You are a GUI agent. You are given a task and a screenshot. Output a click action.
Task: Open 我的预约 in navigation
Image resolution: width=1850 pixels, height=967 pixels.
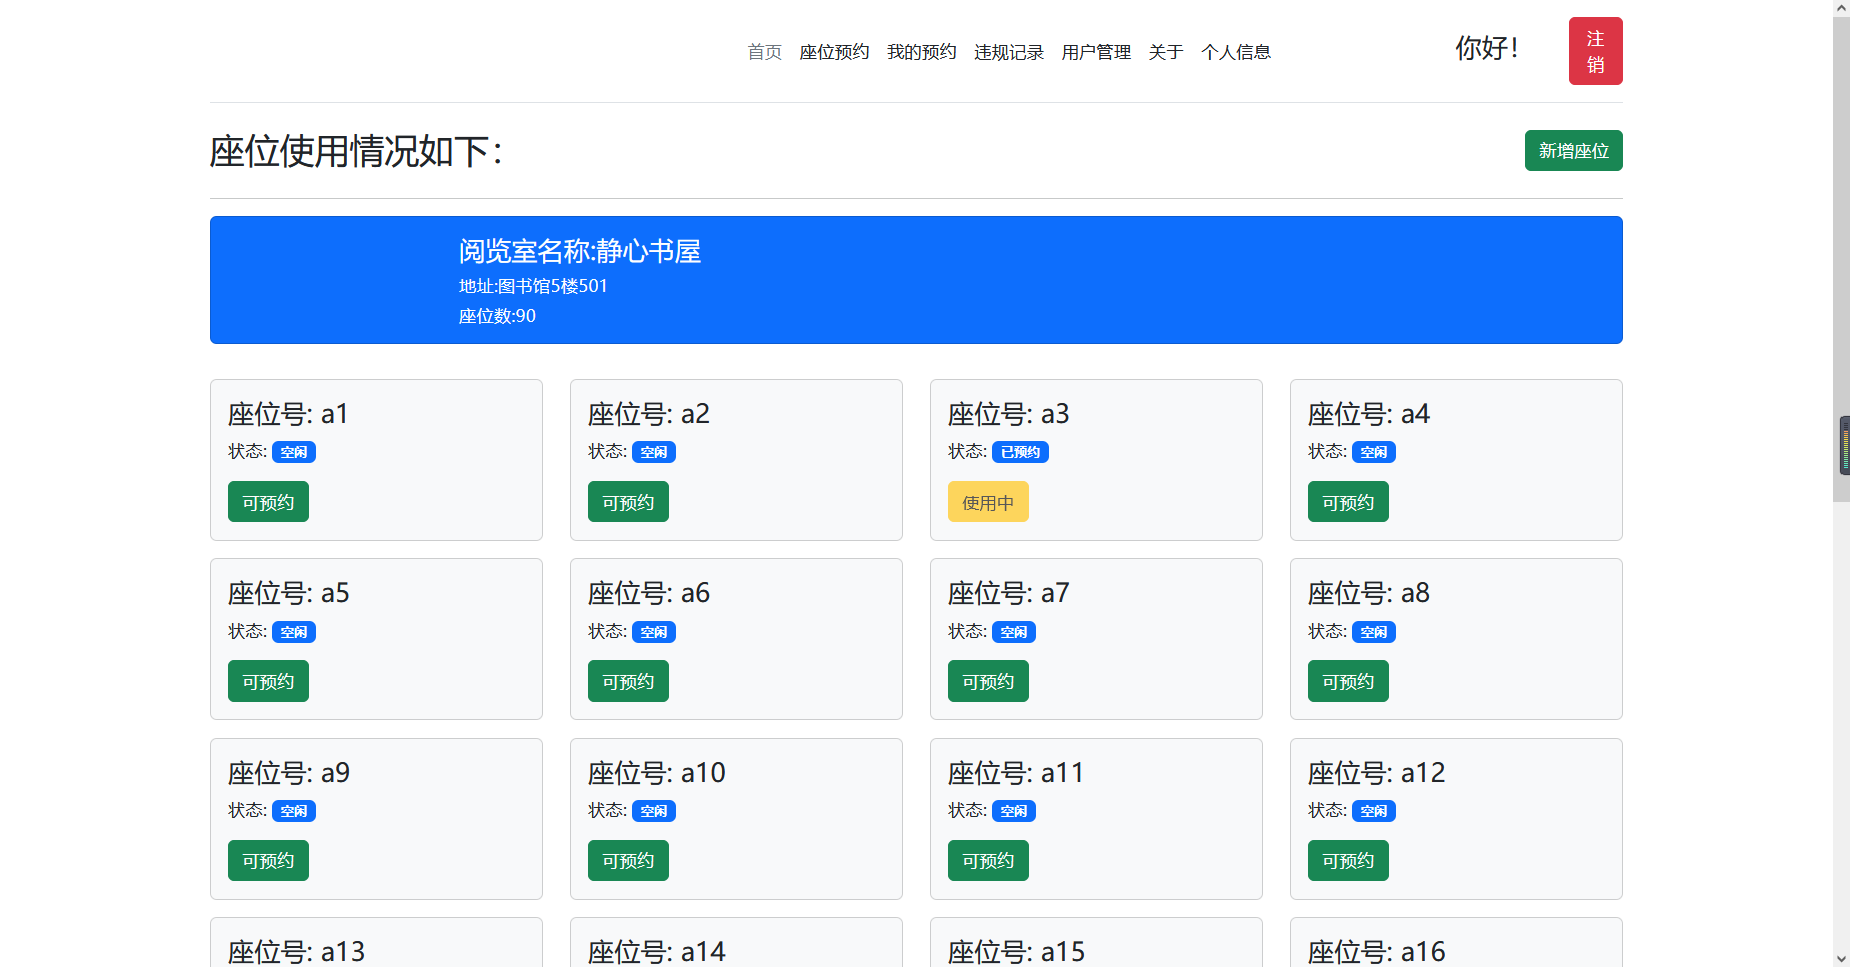[921, 52]
